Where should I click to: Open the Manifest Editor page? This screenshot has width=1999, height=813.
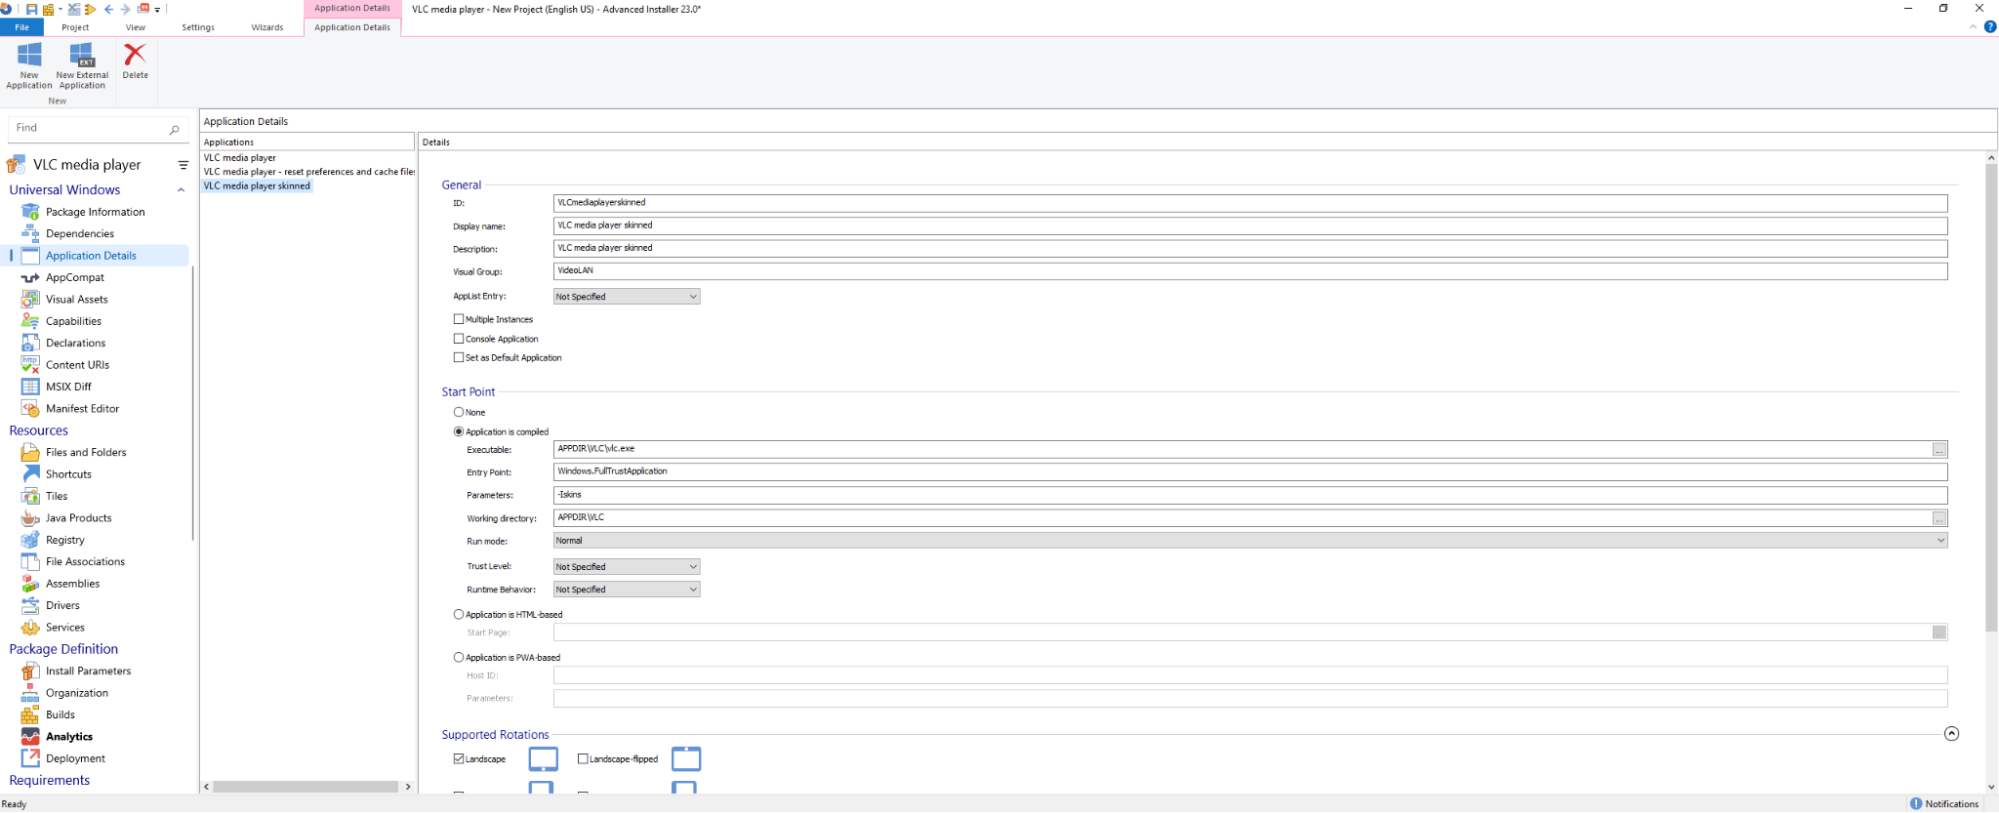pos(82,408)
